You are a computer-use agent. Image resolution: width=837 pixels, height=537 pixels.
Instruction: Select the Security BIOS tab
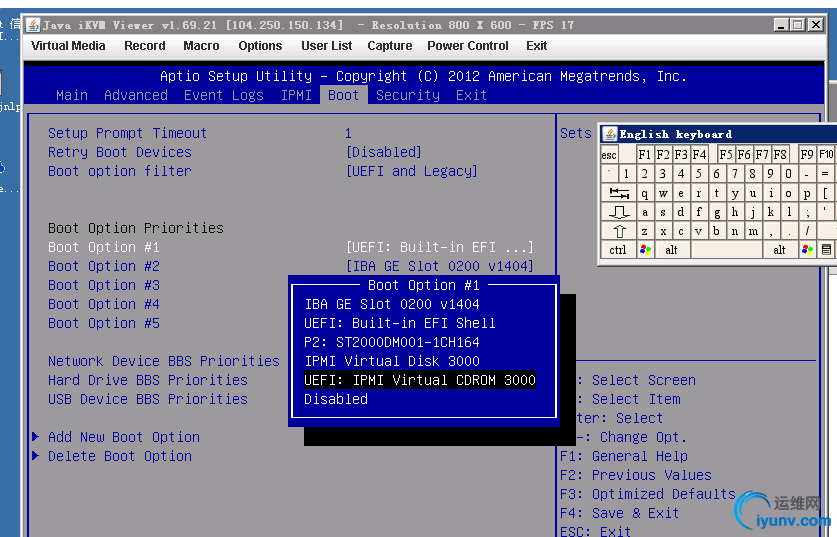(408, 95)
